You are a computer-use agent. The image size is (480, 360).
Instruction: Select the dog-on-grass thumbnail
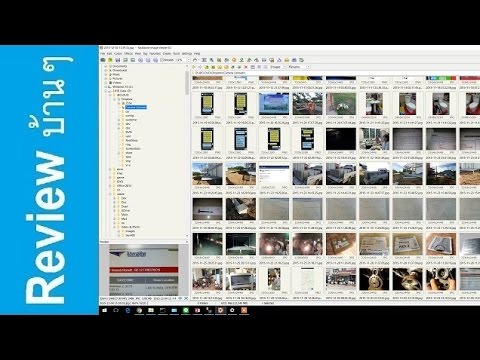(x=341, y=104)
